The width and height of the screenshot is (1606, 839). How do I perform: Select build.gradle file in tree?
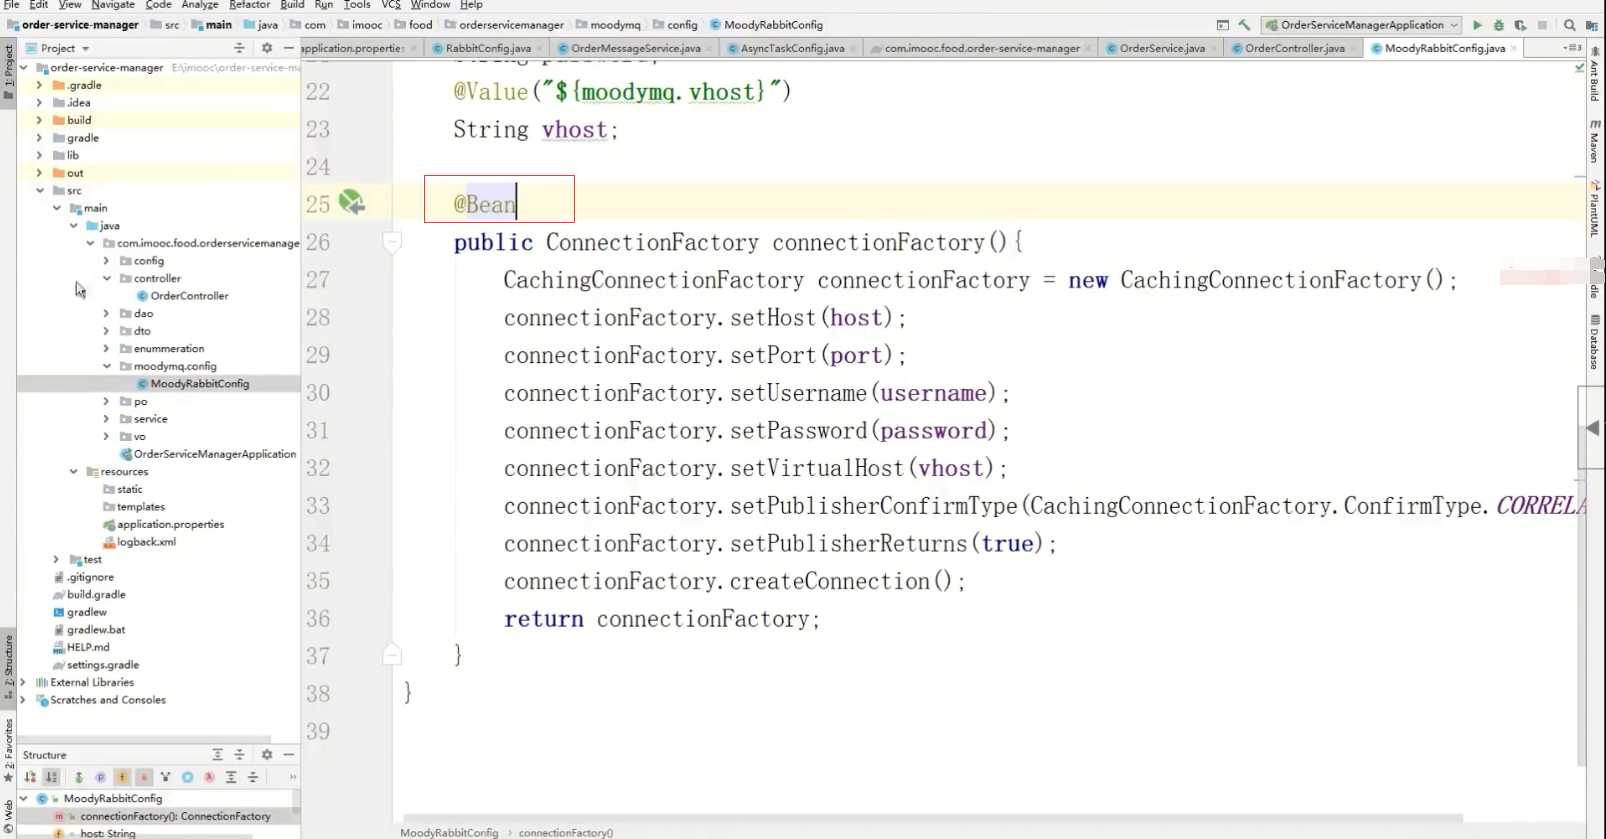click(96, 594)
